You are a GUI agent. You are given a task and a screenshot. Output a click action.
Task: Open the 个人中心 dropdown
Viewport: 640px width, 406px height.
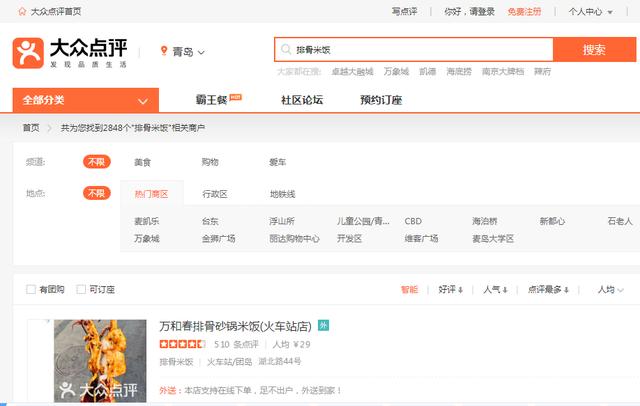click(x=590, y=11)
